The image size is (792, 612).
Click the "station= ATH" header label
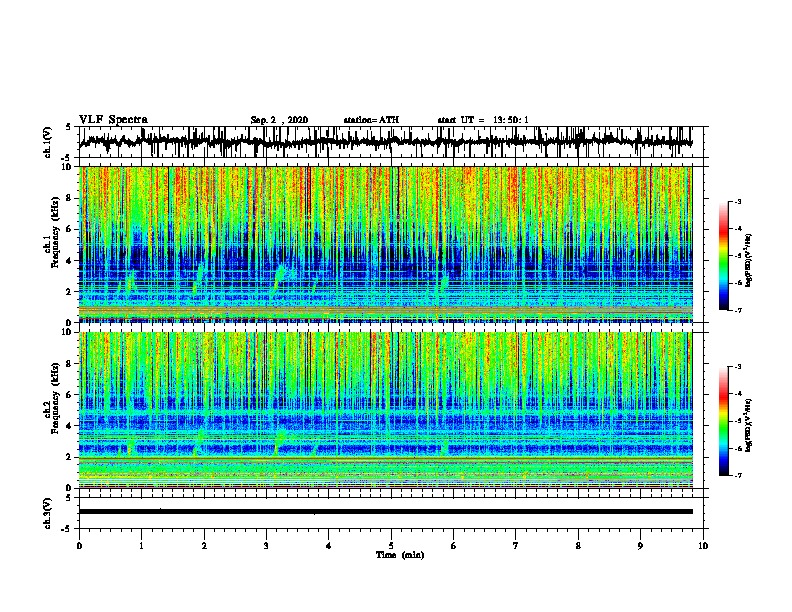click(371, 120)
